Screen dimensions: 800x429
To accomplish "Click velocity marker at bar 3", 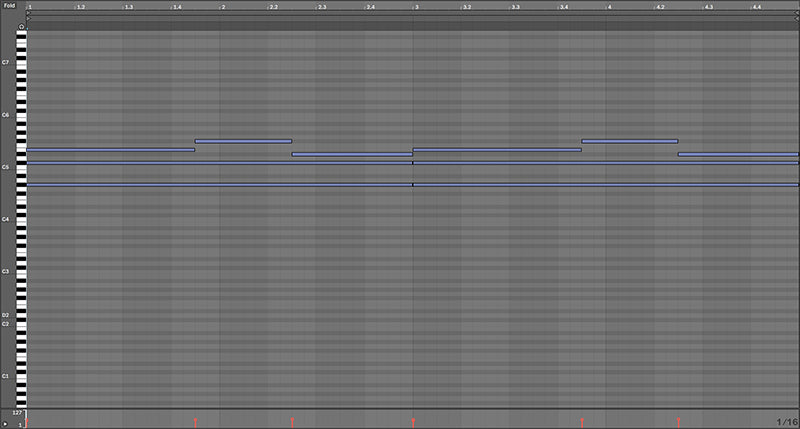I will (413, 422).
